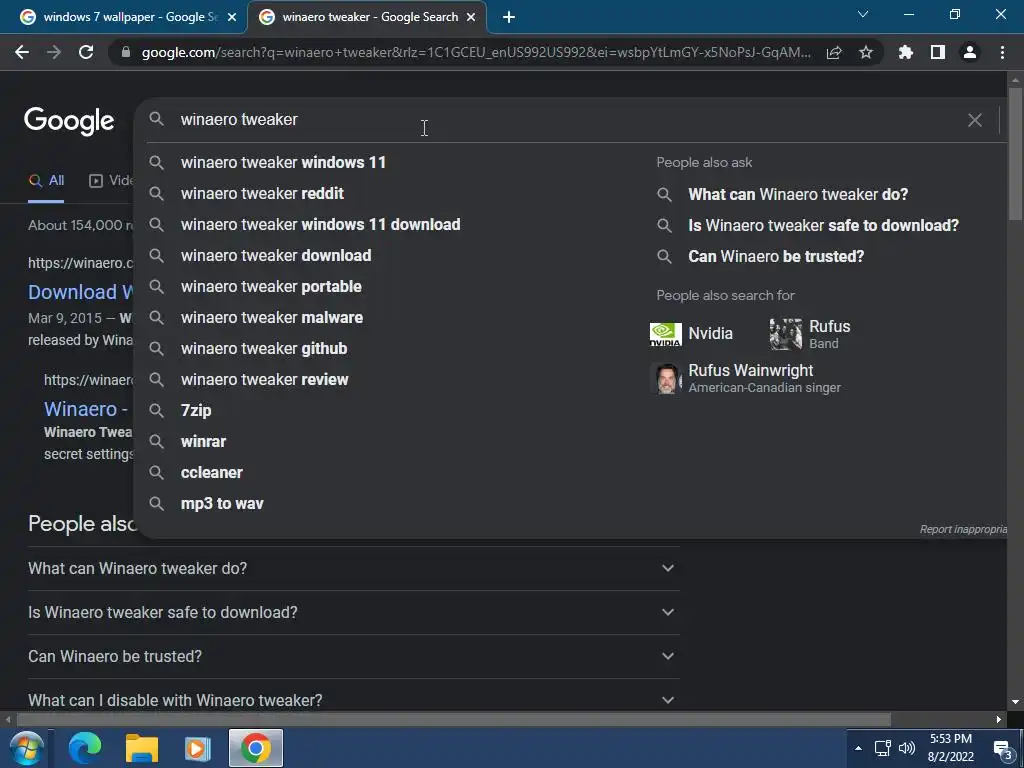1024x768 pixels.
Task: Show hidden system tray icons
Action: coord(858,748)
